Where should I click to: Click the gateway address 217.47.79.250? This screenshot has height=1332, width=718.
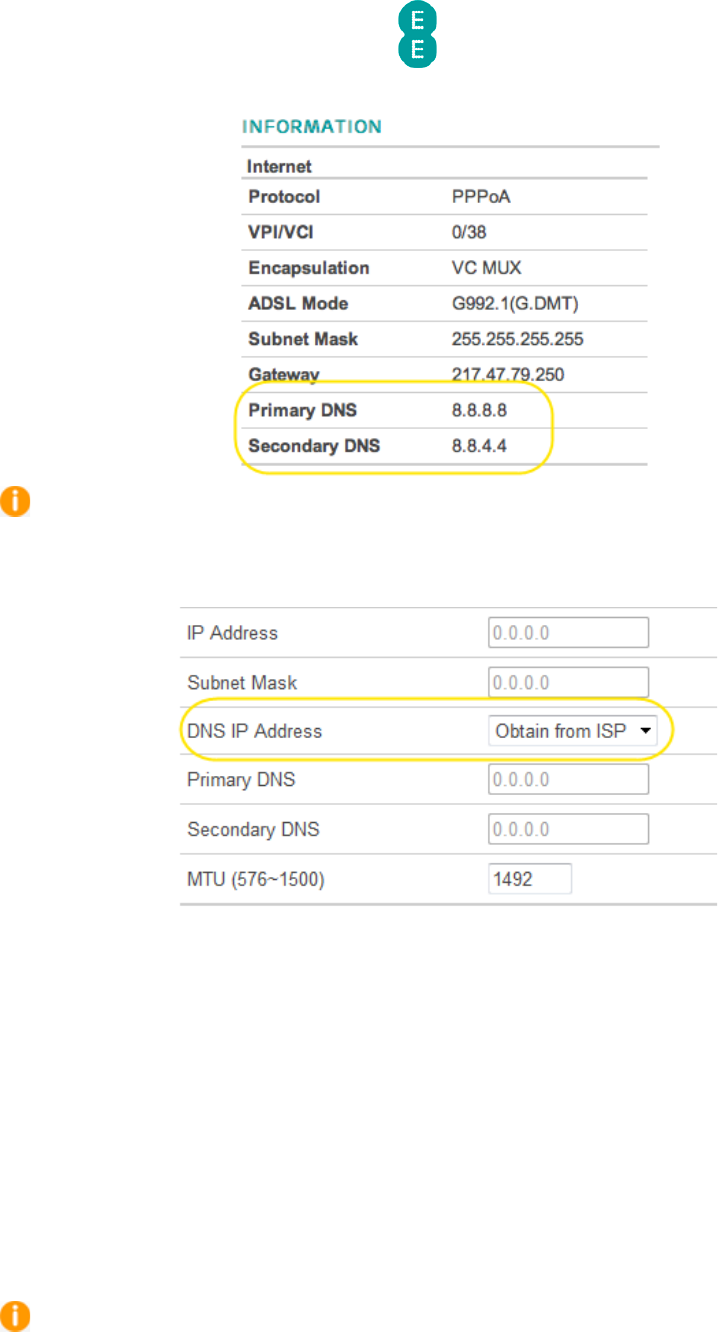[x=510, y=375]
